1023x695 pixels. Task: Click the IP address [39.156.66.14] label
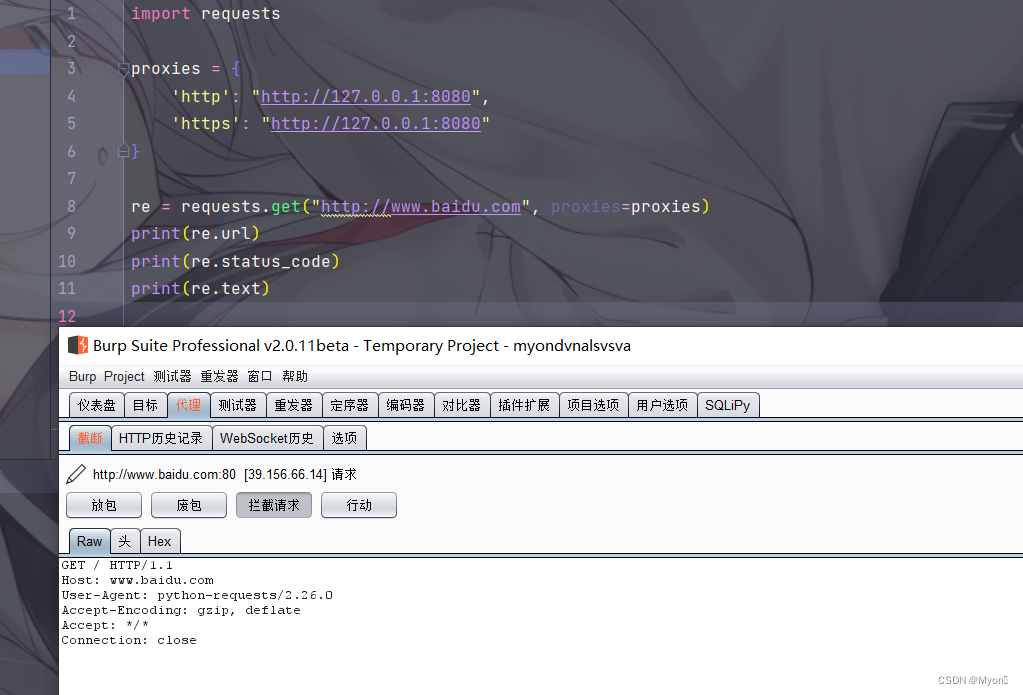285,474
